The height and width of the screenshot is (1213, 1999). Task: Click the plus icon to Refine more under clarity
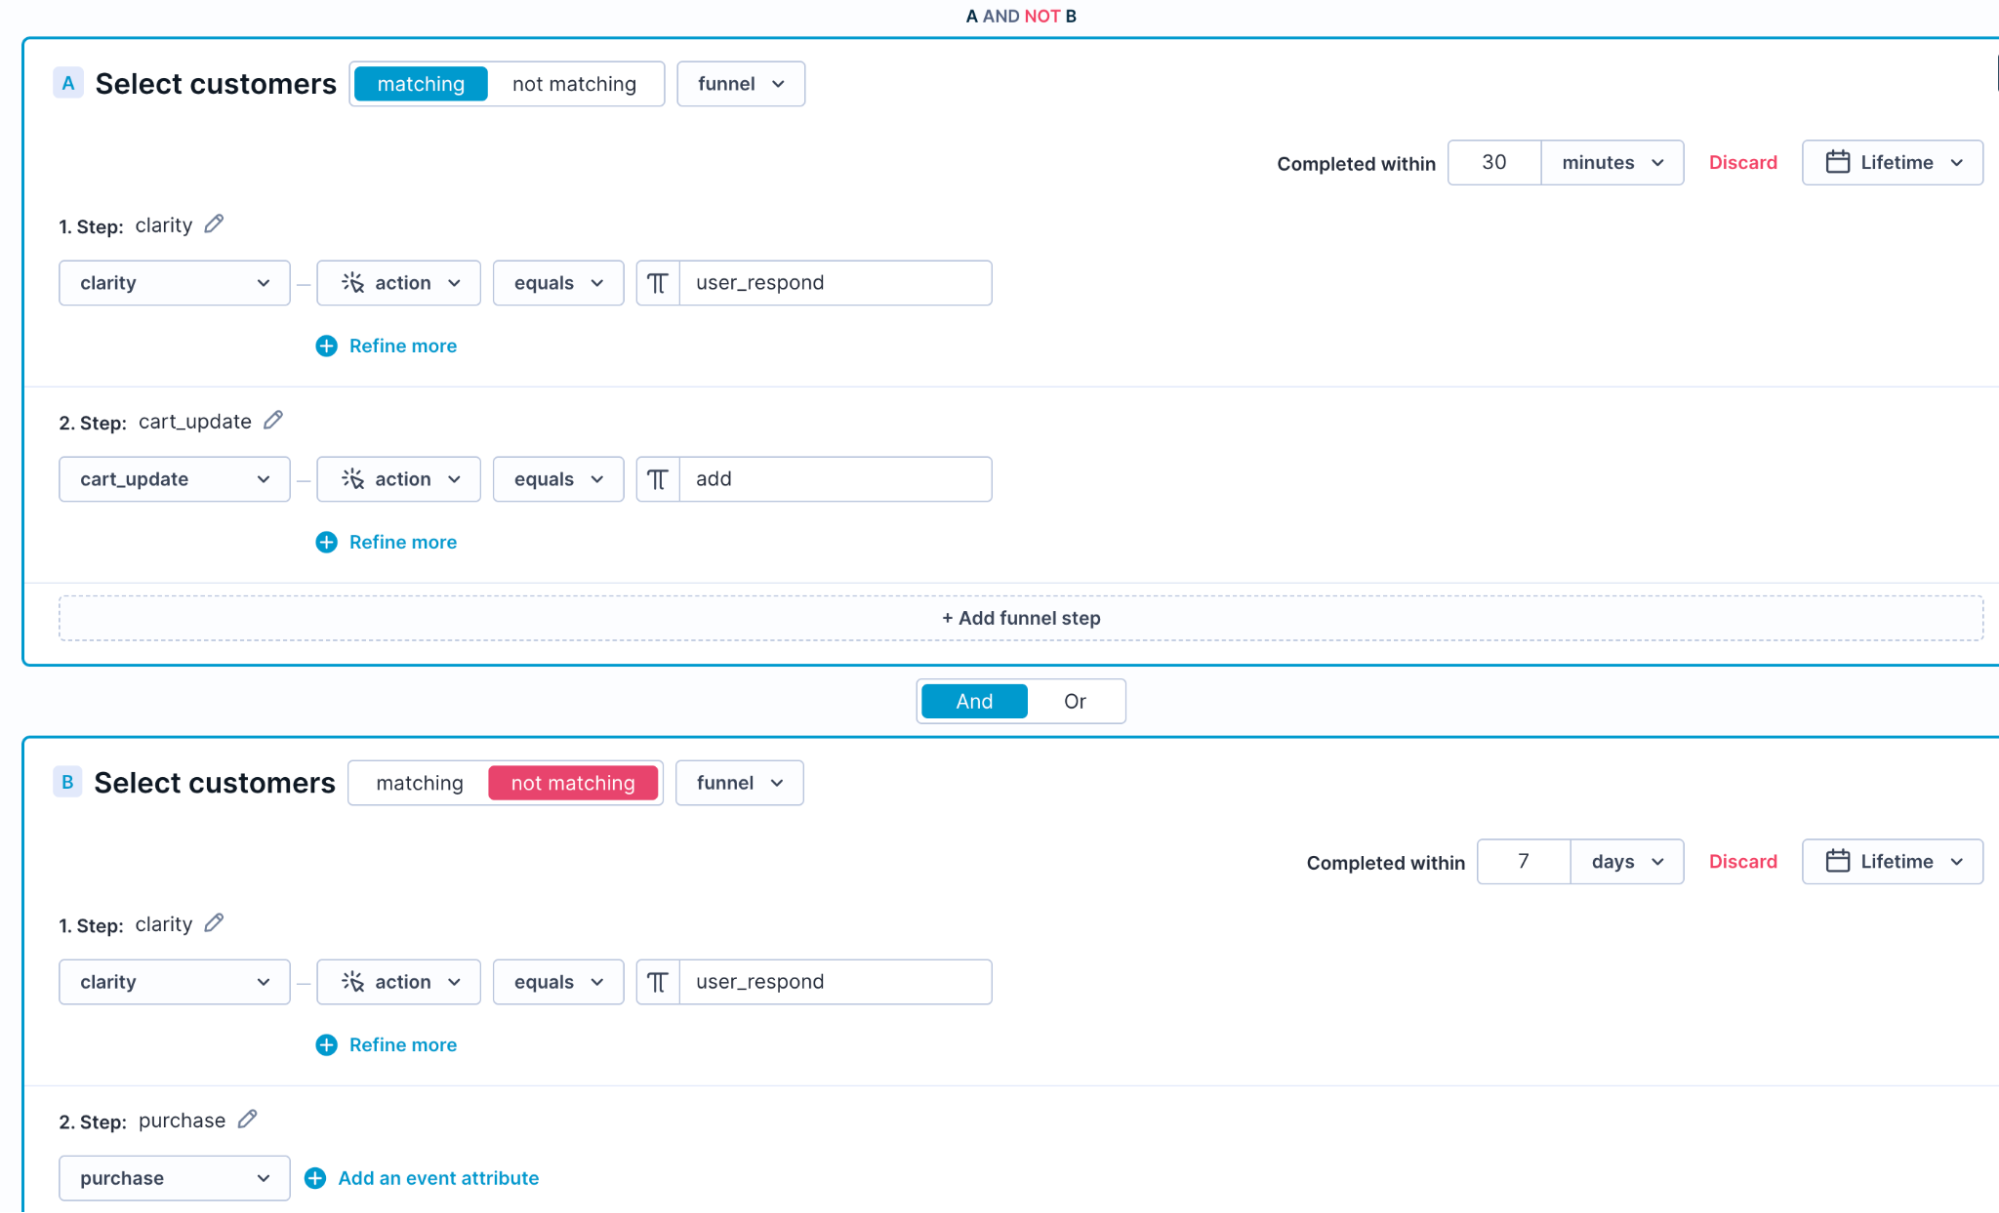pos(325,345)
